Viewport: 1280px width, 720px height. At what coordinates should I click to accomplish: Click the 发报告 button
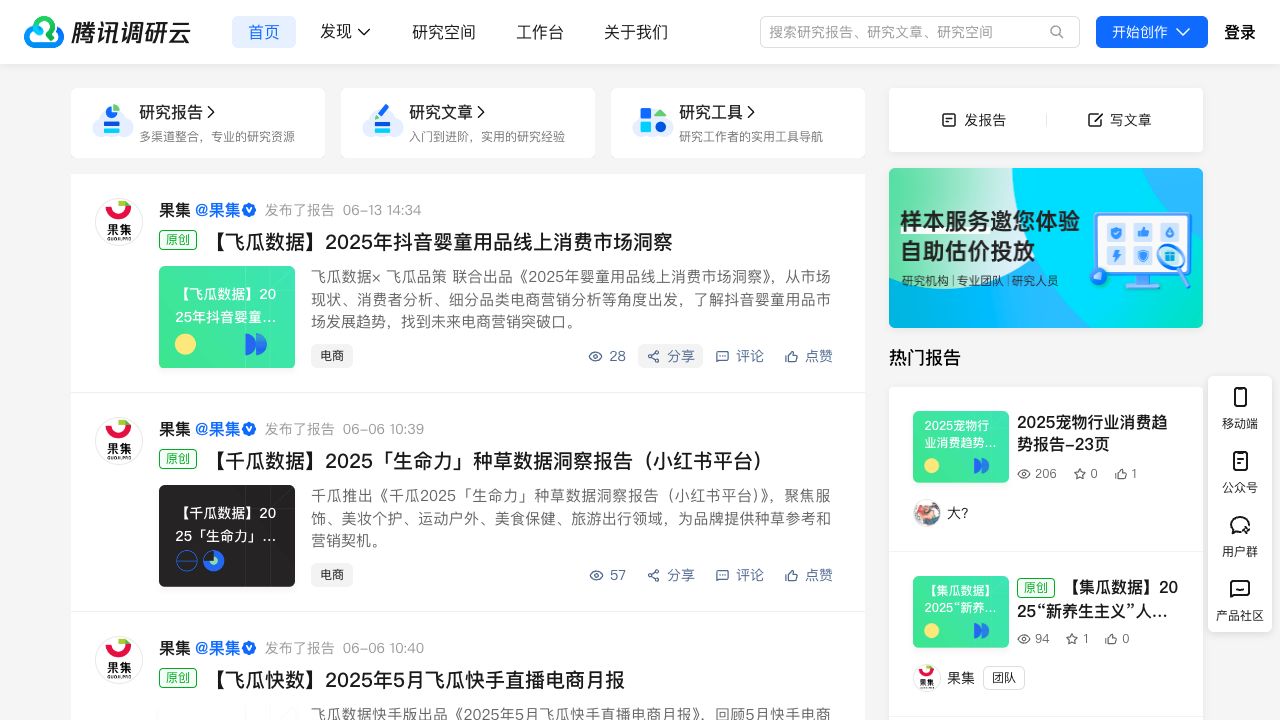974,120
